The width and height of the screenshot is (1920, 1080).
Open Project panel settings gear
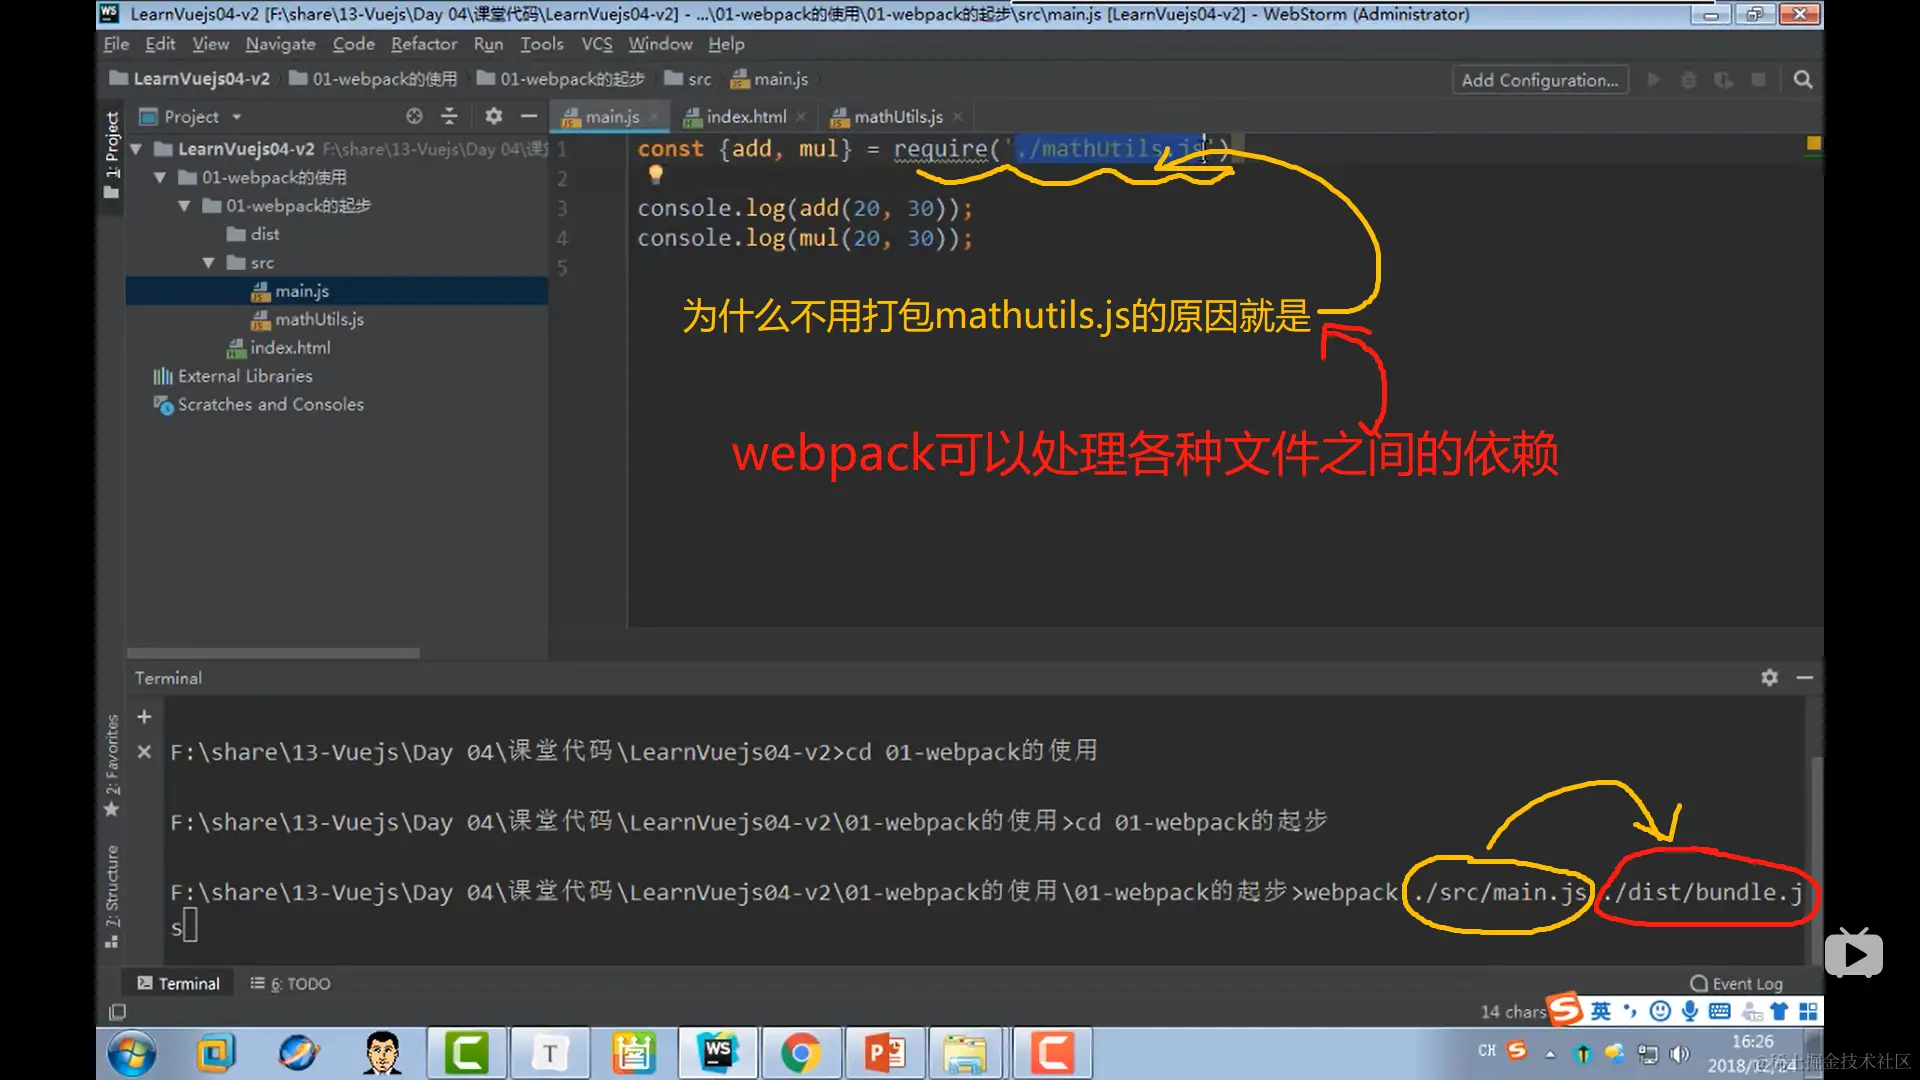(x=493, y=116)
